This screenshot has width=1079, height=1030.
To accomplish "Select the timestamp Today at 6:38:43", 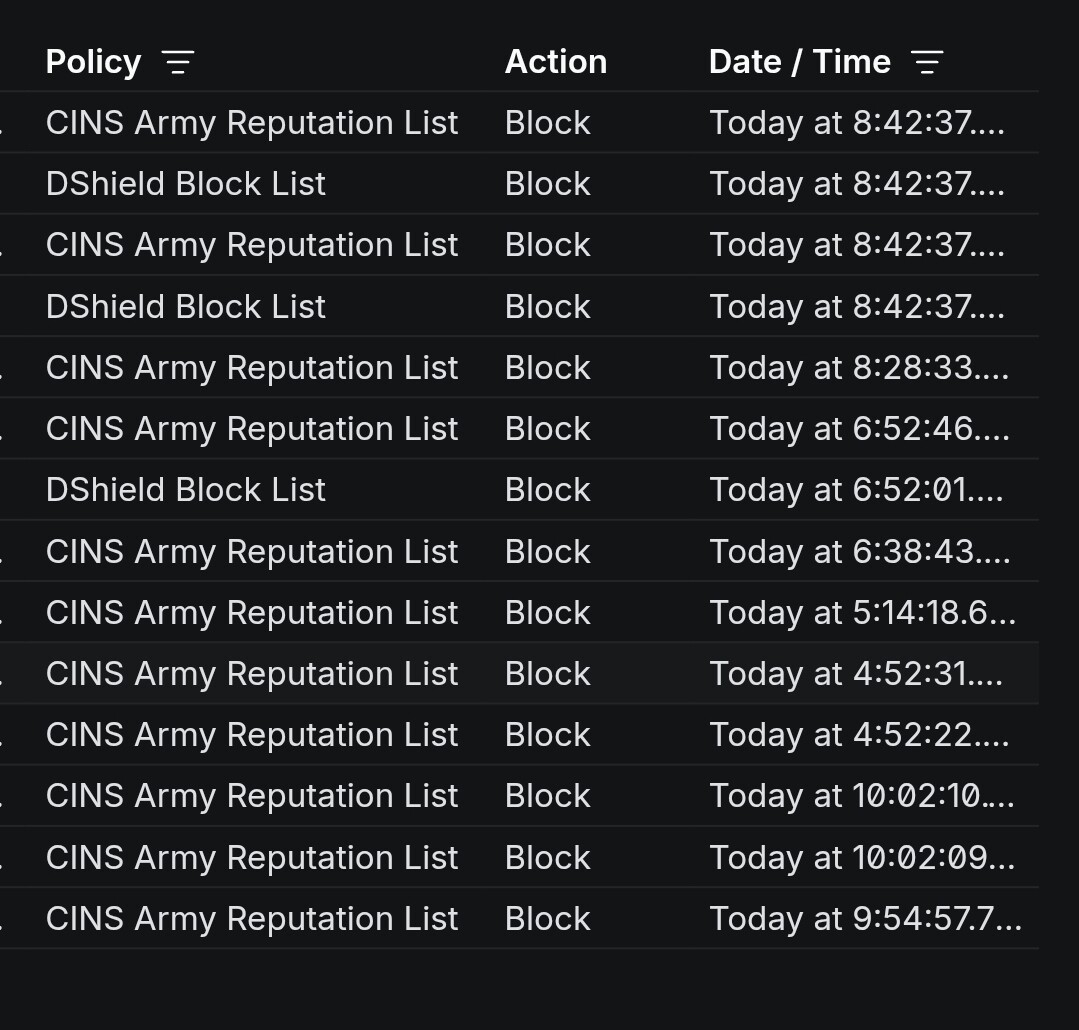I will (x=858, y=552).
